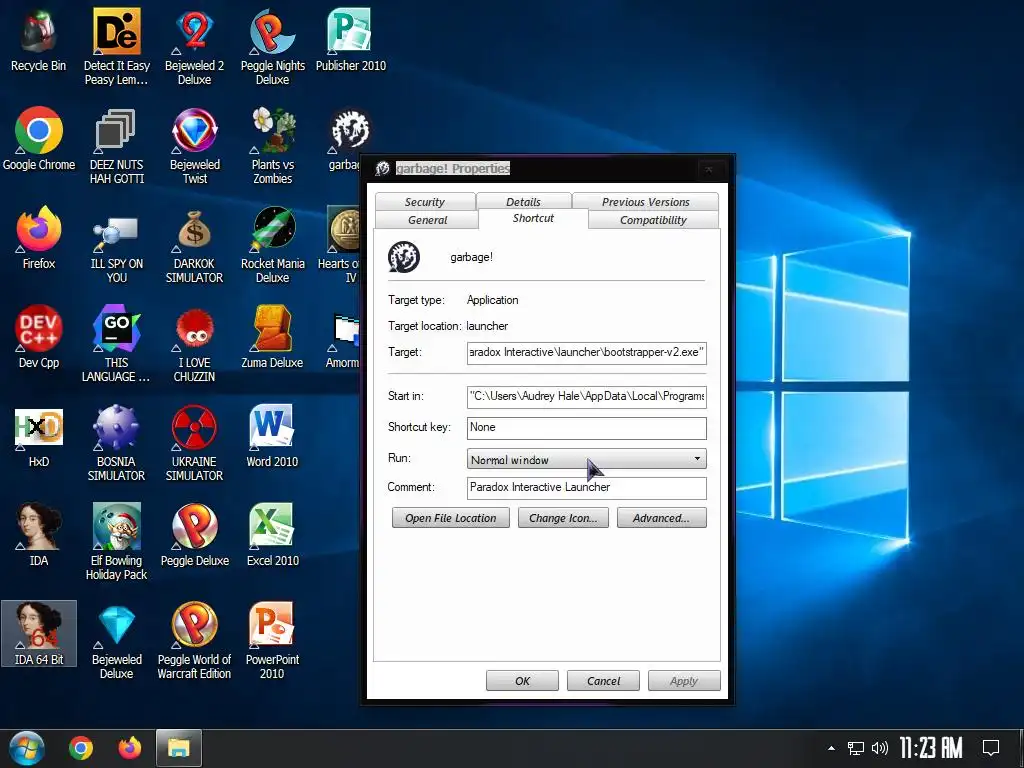The height and width of the screenshot is (768, 1024).
Task: Select Peggle Deluxe desktop icon
Action: click(x=195, y=536)
